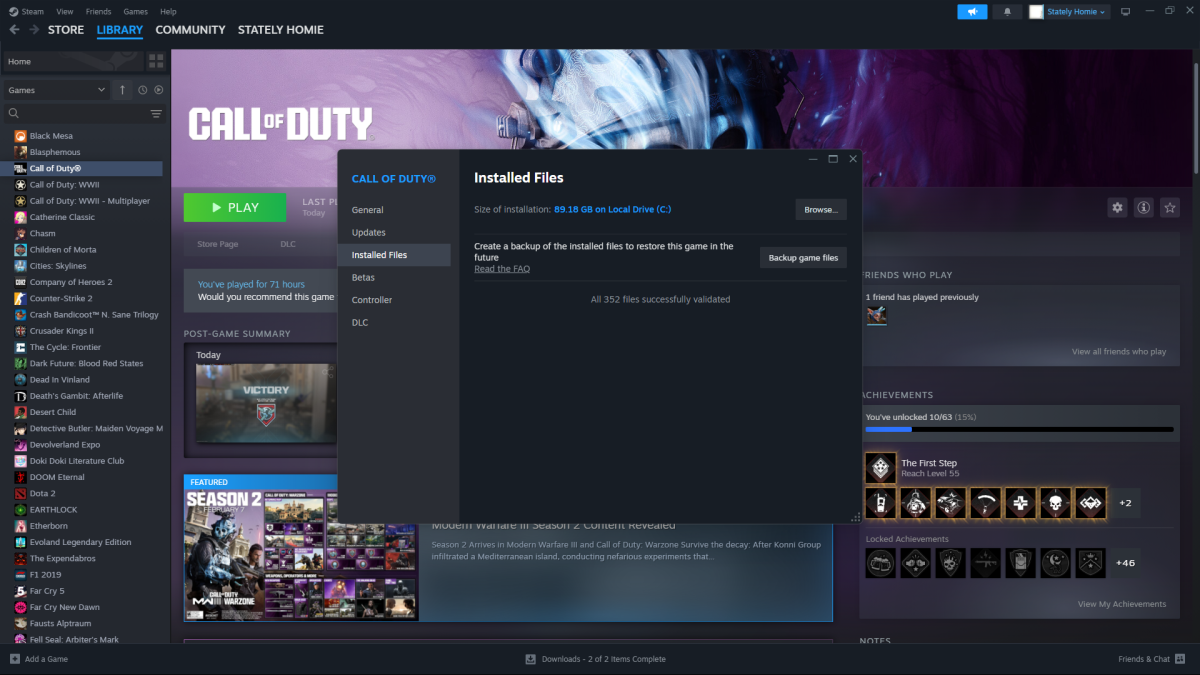Click the advanced filter icon in search bar

click(156, 114)
